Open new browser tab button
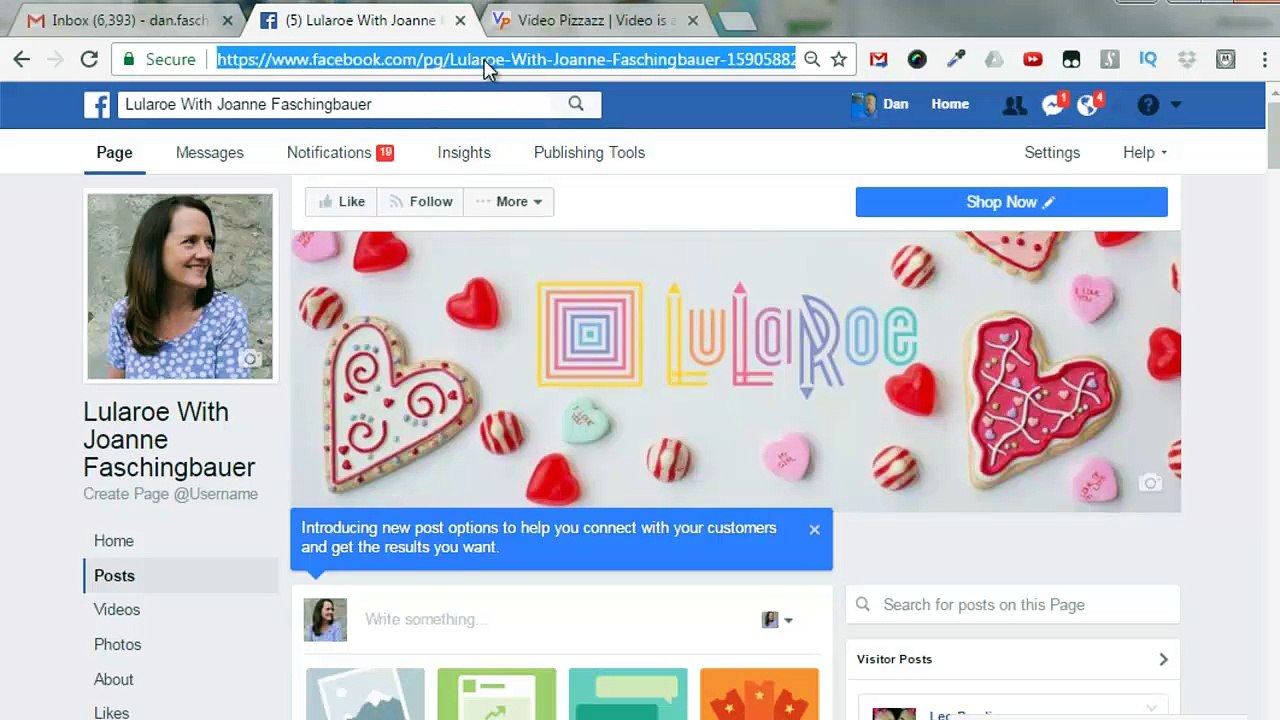 point(737,21)
